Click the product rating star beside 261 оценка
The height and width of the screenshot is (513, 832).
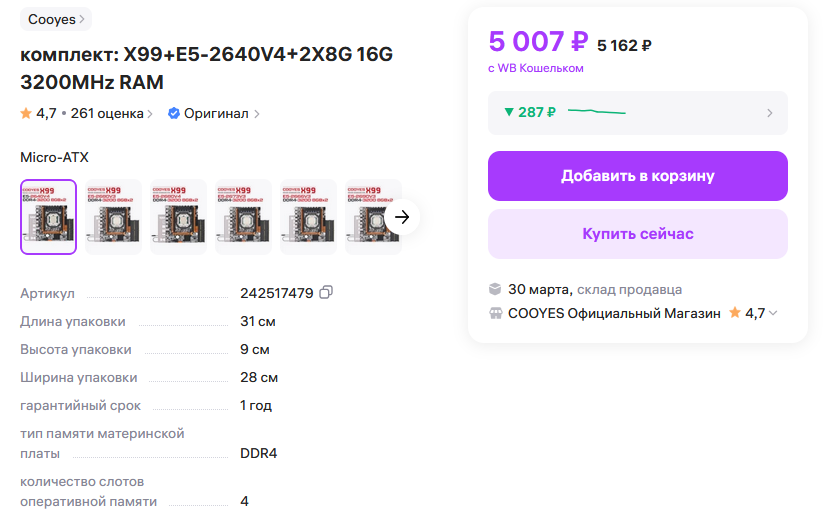point(26,113)
